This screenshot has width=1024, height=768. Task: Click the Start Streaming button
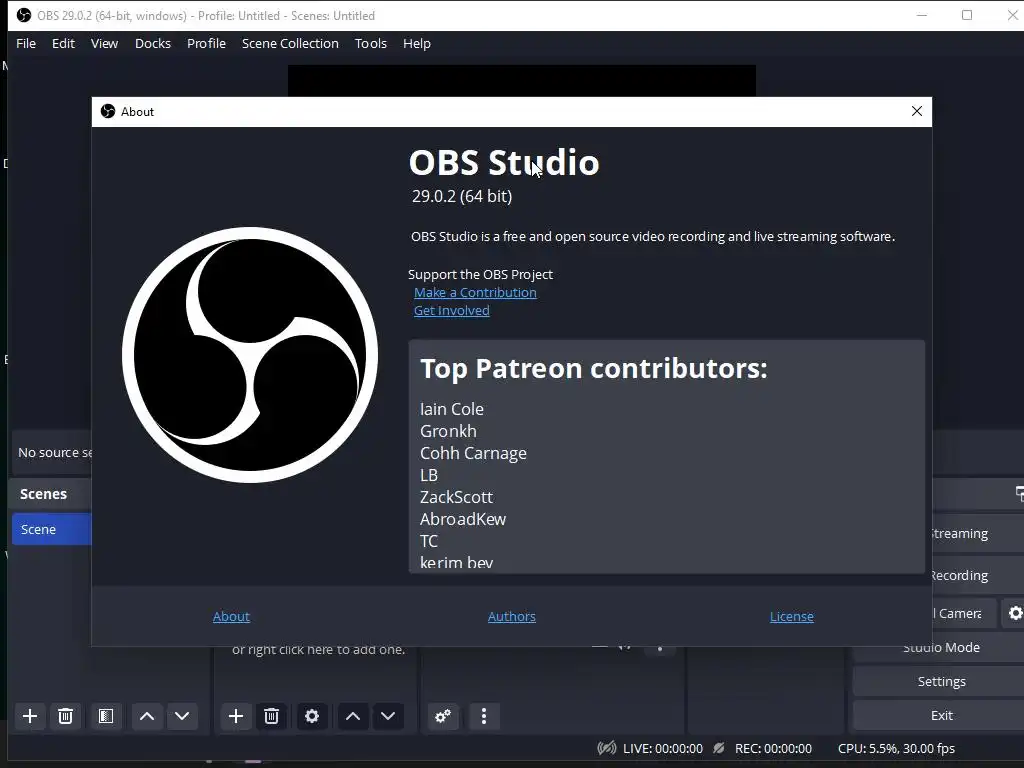point(978,534)
